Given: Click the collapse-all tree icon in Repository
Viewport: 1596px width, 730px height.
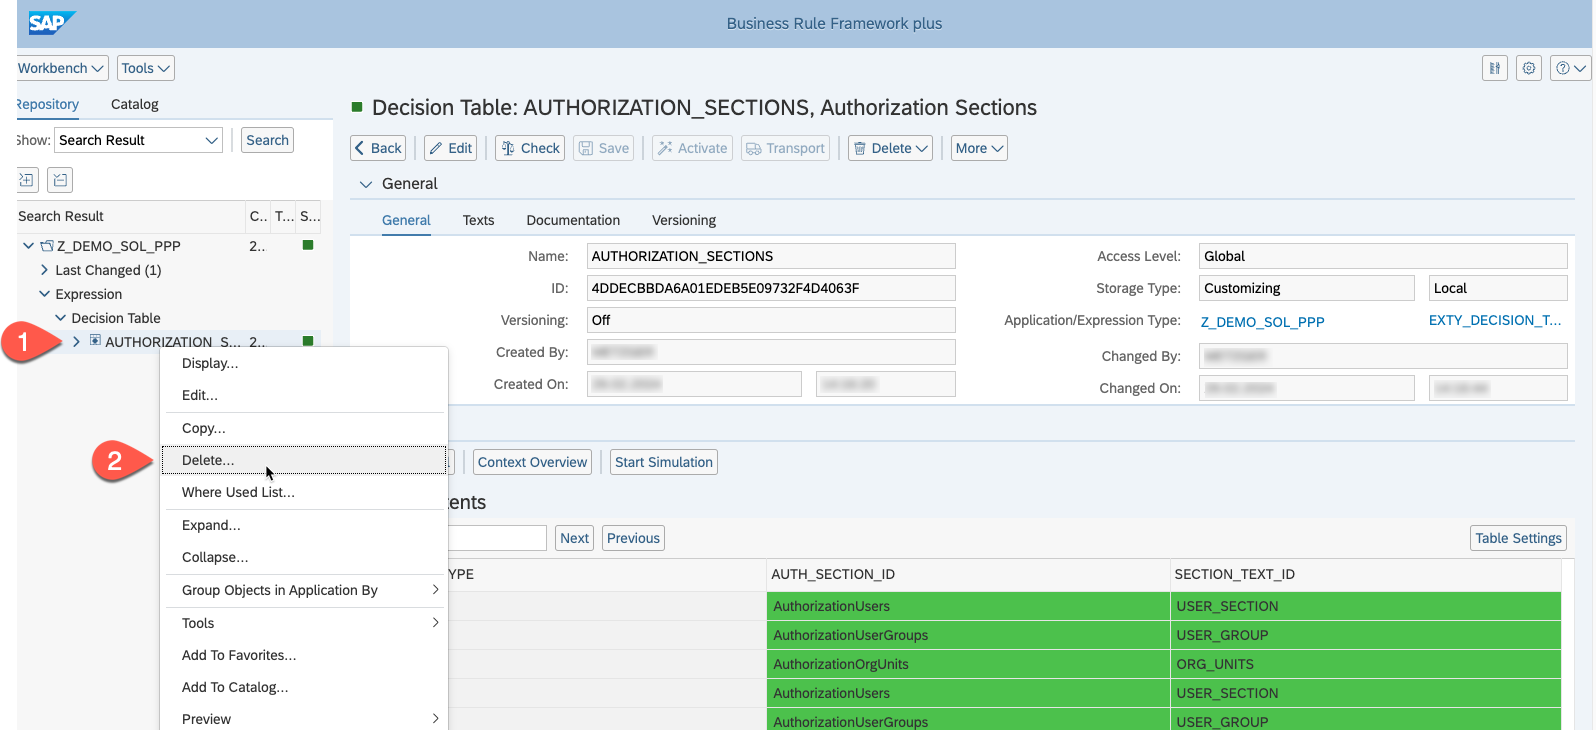Looking at the screenshot, I should pyautogui.click(x=60, y=180).
